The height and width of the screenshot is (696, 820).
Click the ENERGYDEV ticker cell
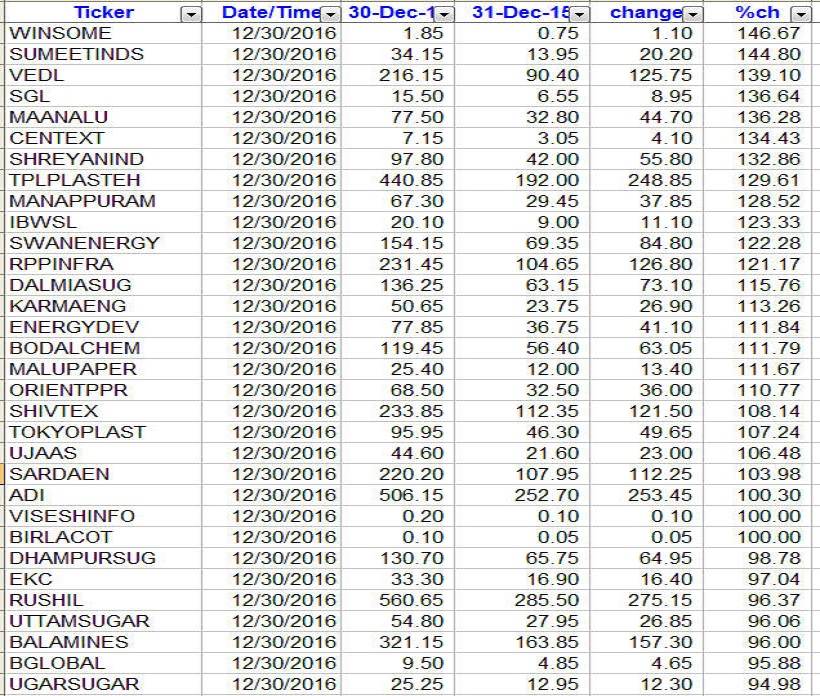tap(103, 327)
